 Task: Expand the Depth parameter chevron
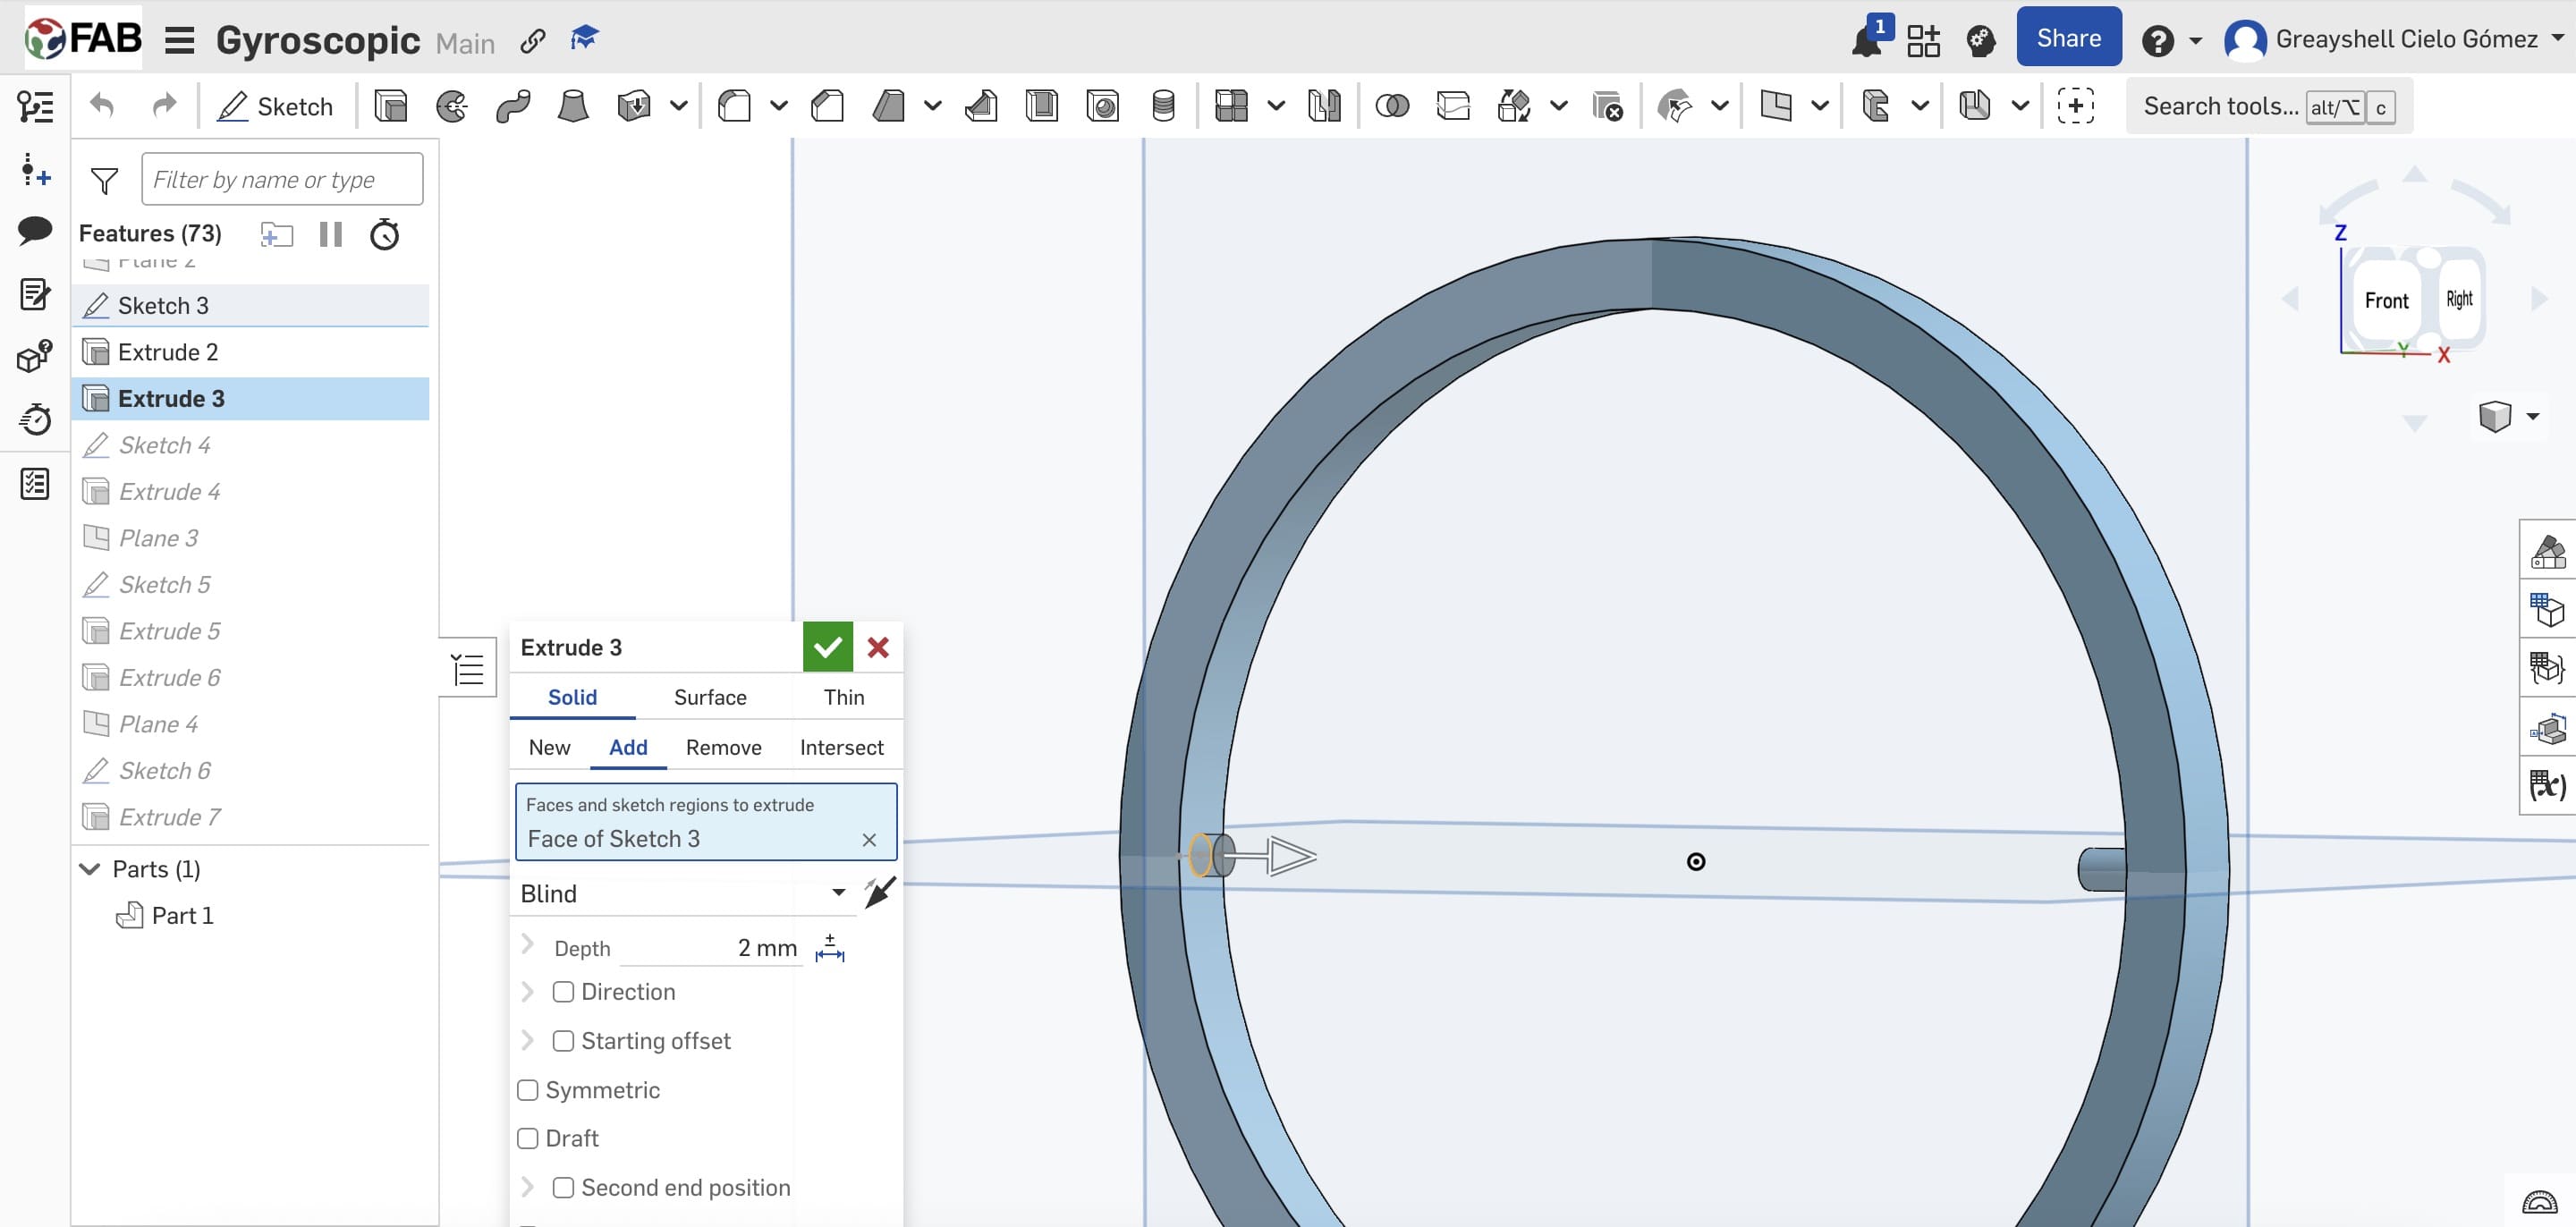click(528, 945)
